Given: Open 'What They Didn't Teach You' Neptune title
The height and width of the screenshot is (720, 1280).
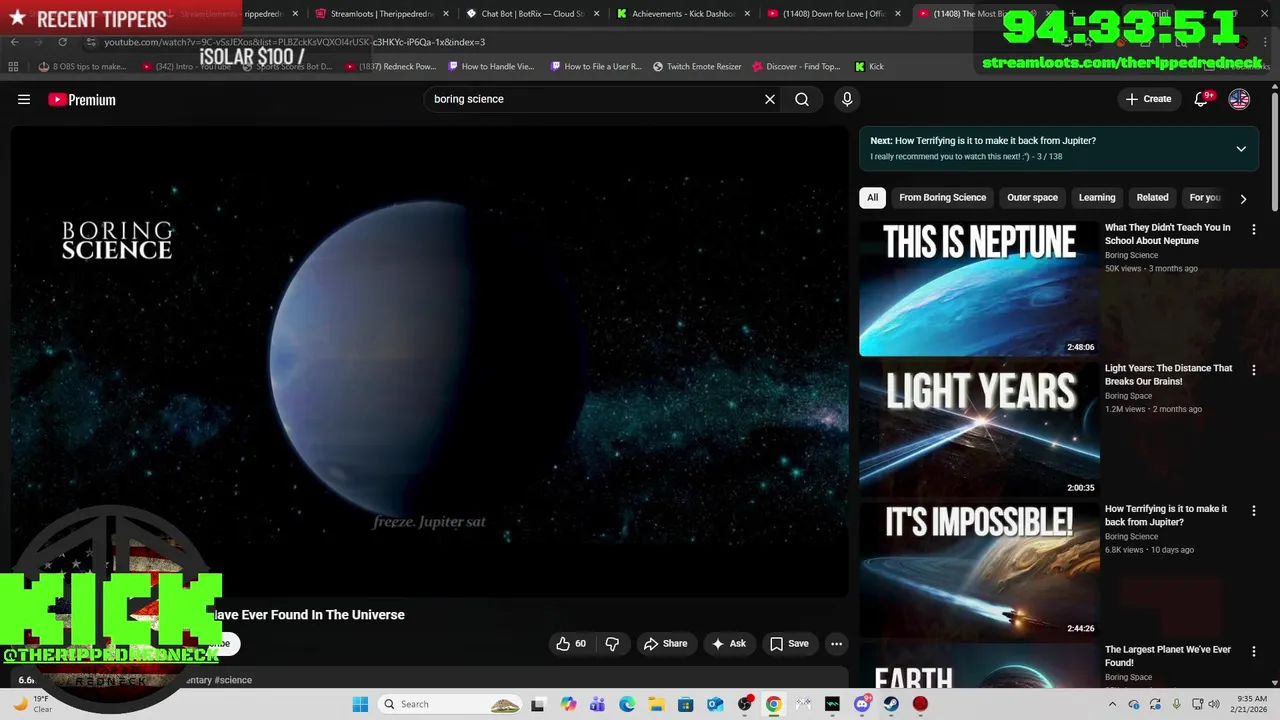Looking at the screenshot, I should pyautogui.click(x=1167, y=234).
